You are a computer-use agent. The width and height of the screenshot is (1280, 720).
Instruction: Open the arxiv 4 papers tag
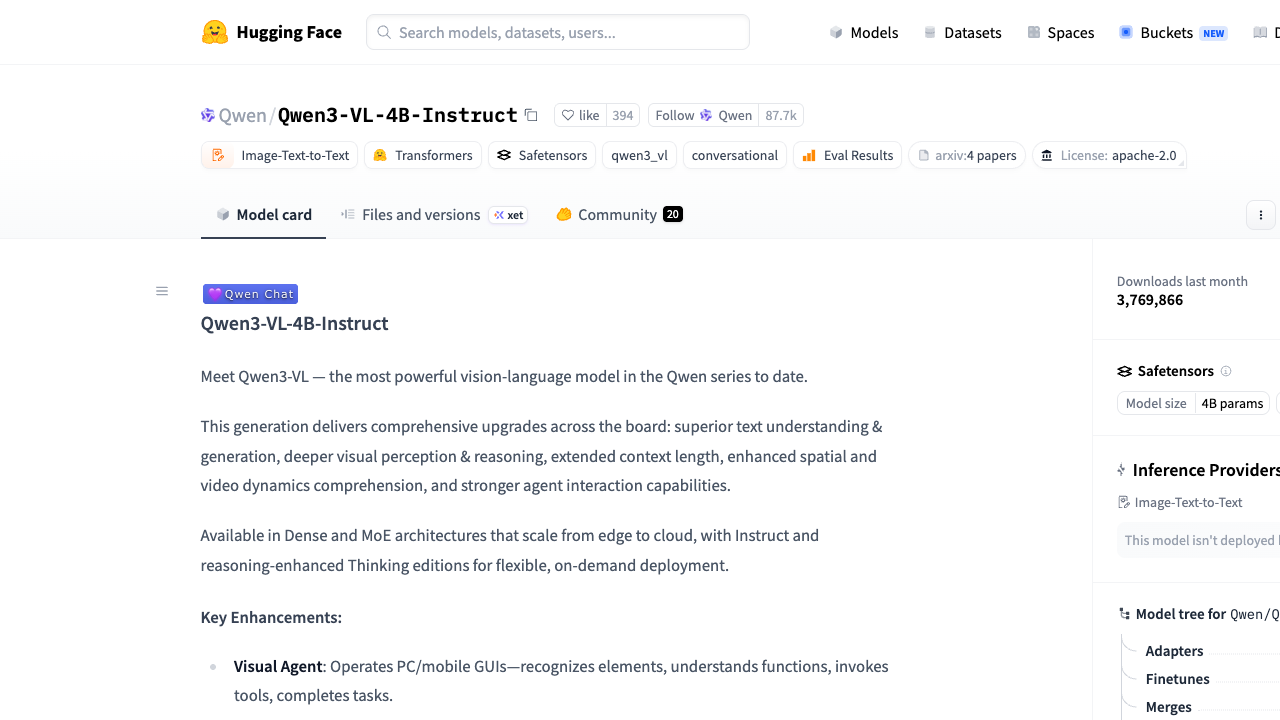967,155
